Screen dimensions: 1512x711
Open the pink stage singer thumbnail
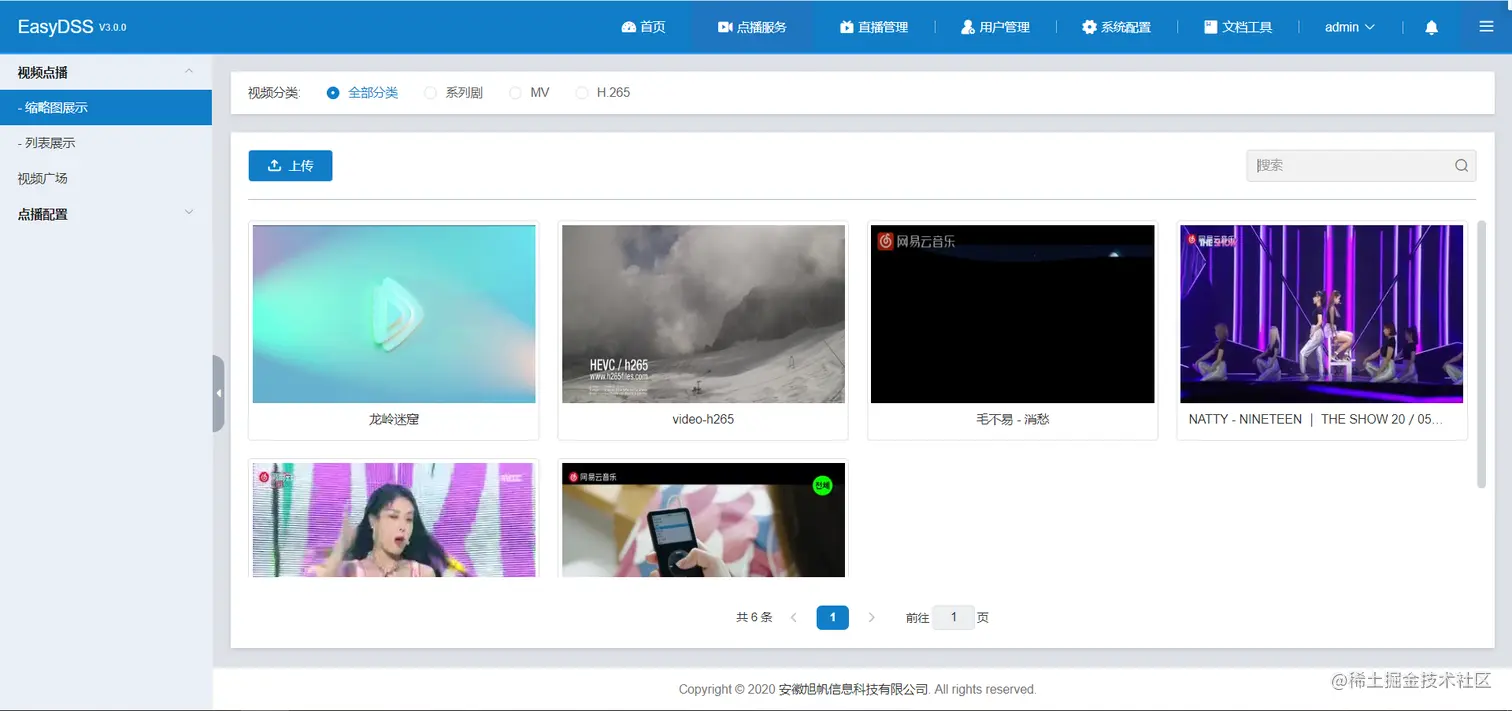[x=394, y=520]
